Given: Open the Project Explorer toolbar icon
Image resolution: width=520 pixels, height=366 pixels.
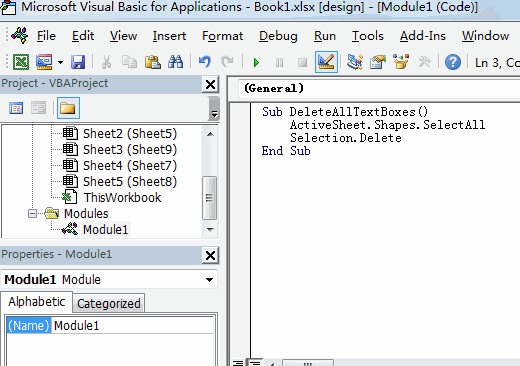Looking at the screenshot, I should tap(355, 62).
